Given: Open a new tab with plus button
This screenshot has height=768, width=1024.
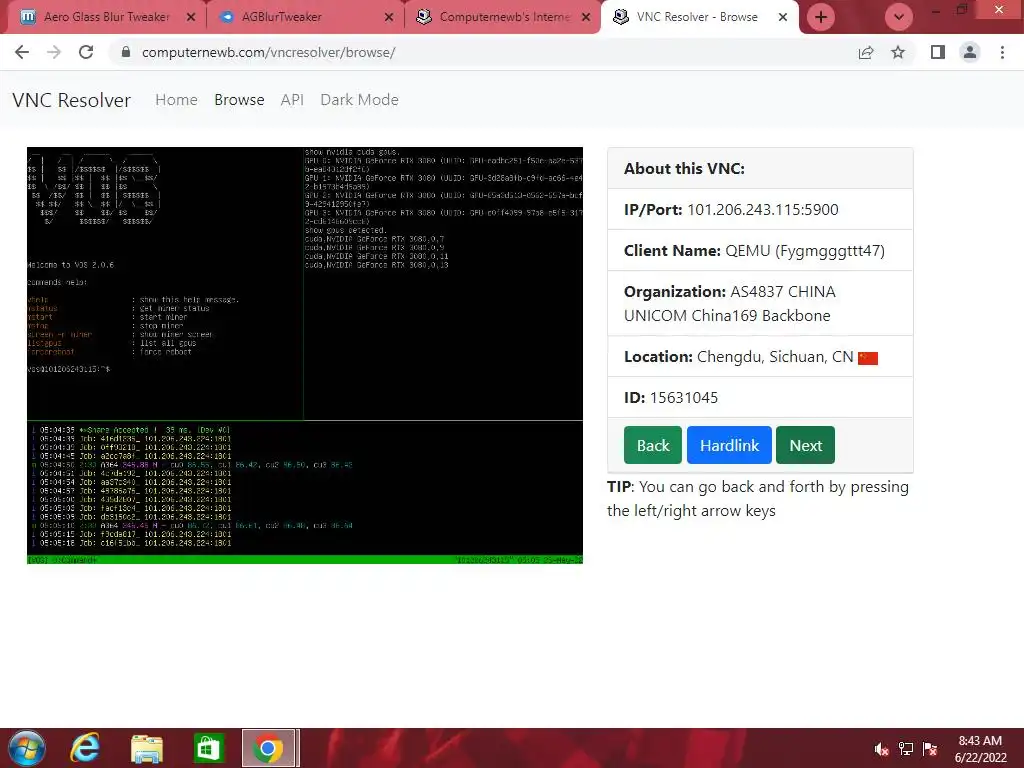Looking at the screenshot, I should [x=821, y=17].
